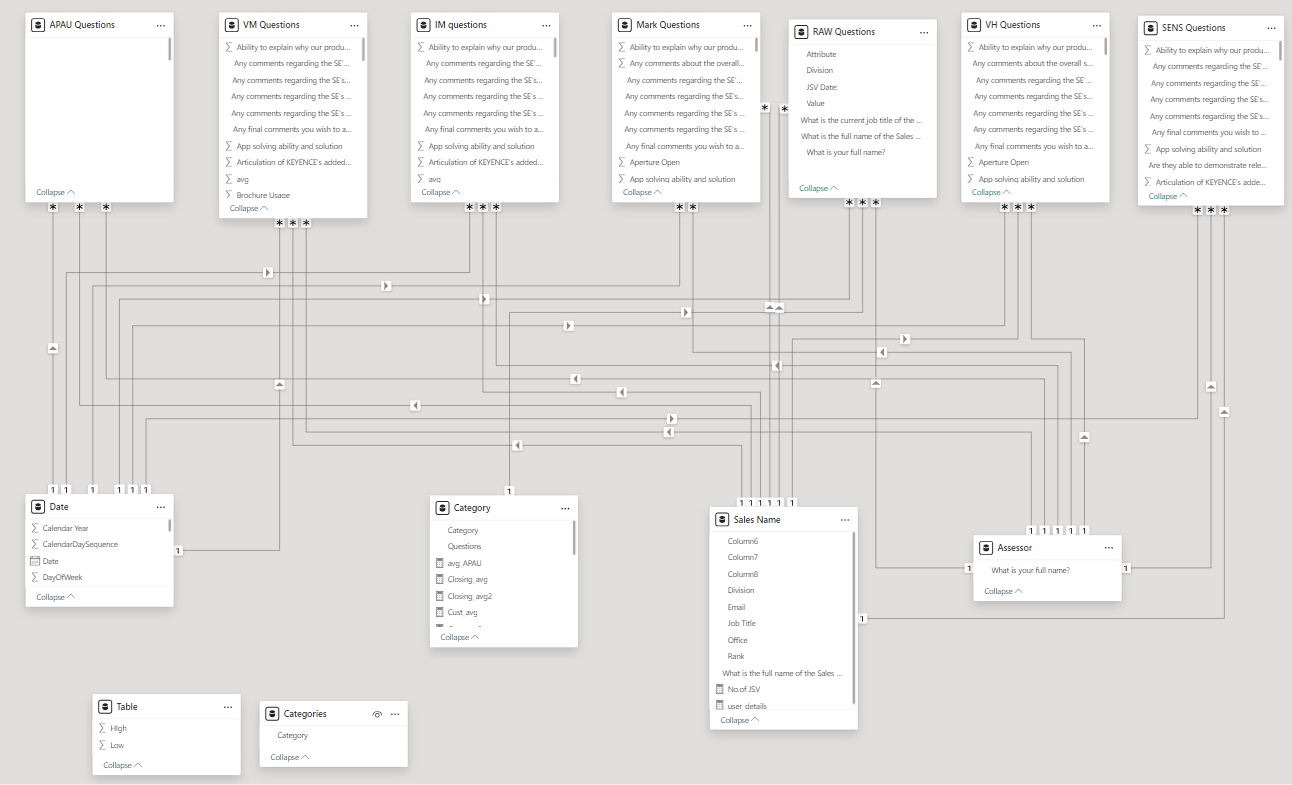Screen dimensions: 1292x785
Task: Open more options for Category table
Action: tap(565, 508)
